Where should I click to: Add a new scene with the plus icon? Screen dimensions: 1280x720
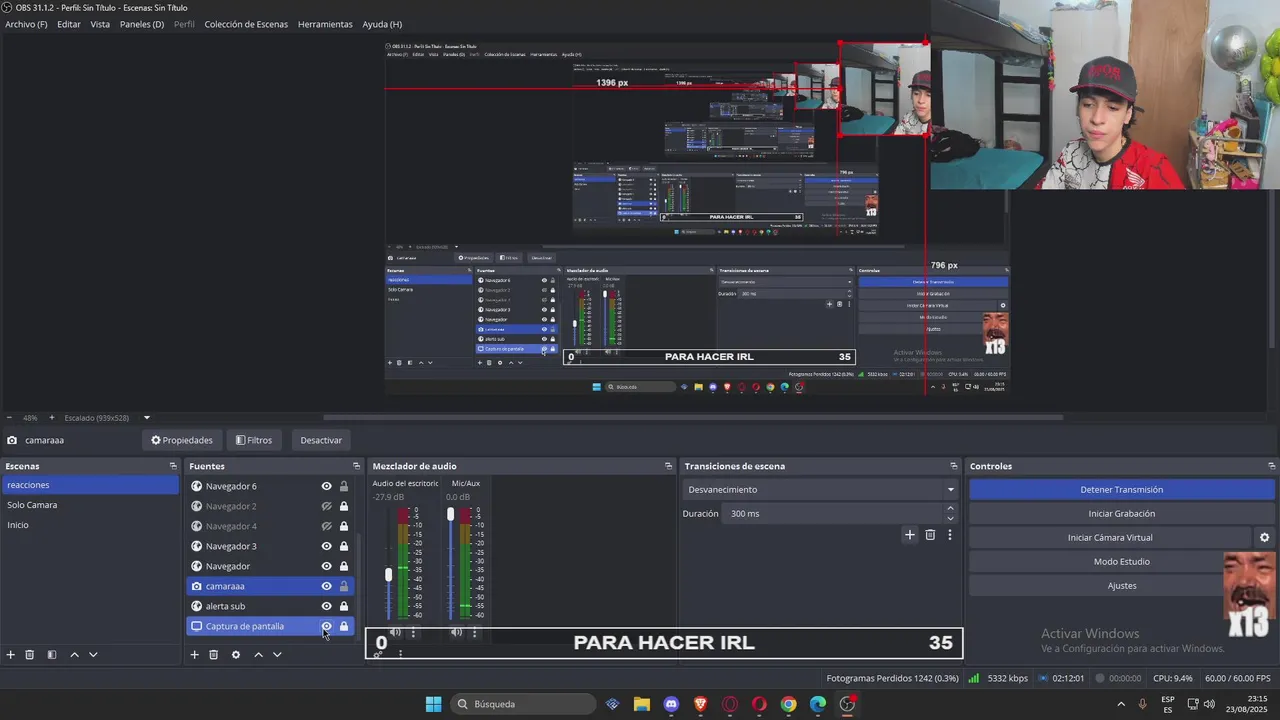[11, 655]
